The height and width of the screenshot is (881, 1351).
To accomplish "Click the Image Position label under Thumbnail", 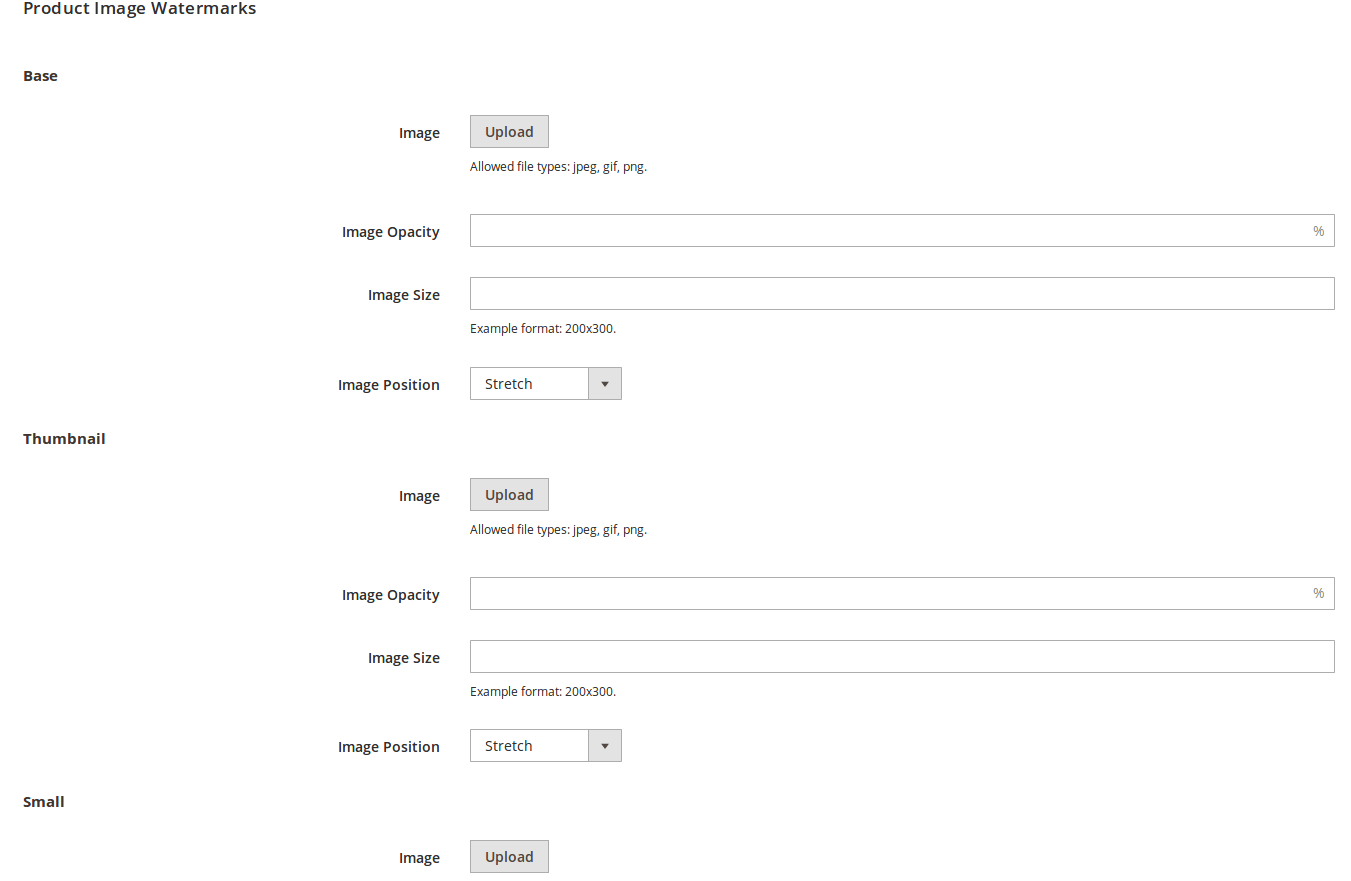I will (389, 746).
